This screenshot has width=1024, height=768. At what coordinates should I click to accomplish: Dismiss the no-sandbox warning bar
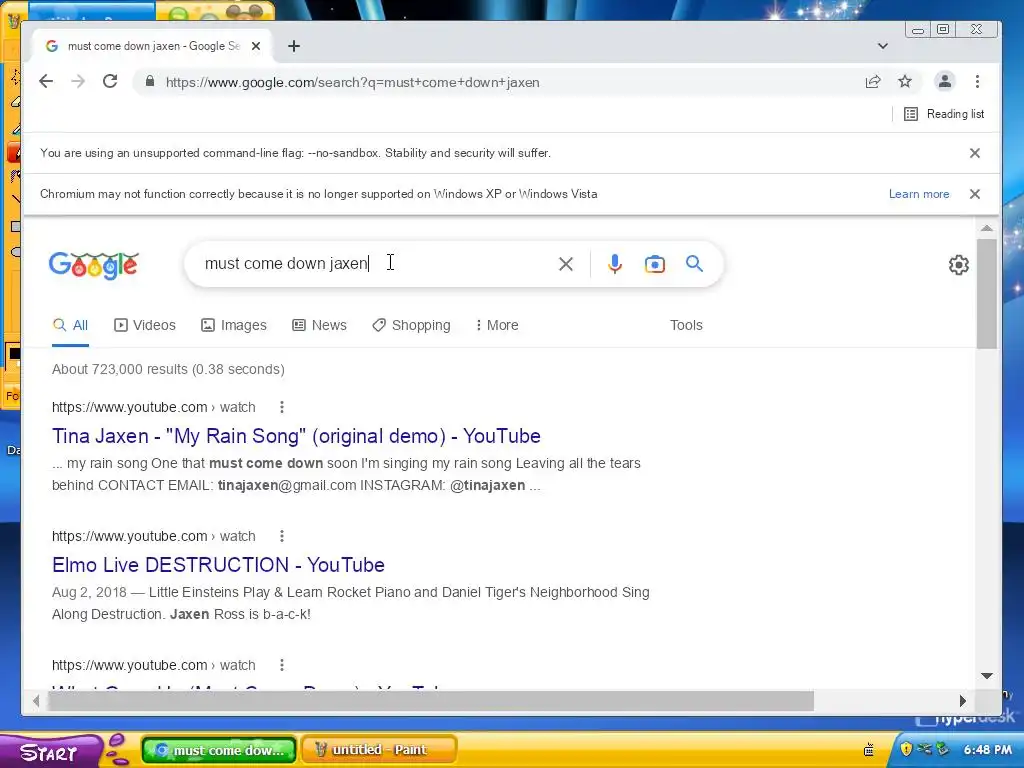coord(974,153)
